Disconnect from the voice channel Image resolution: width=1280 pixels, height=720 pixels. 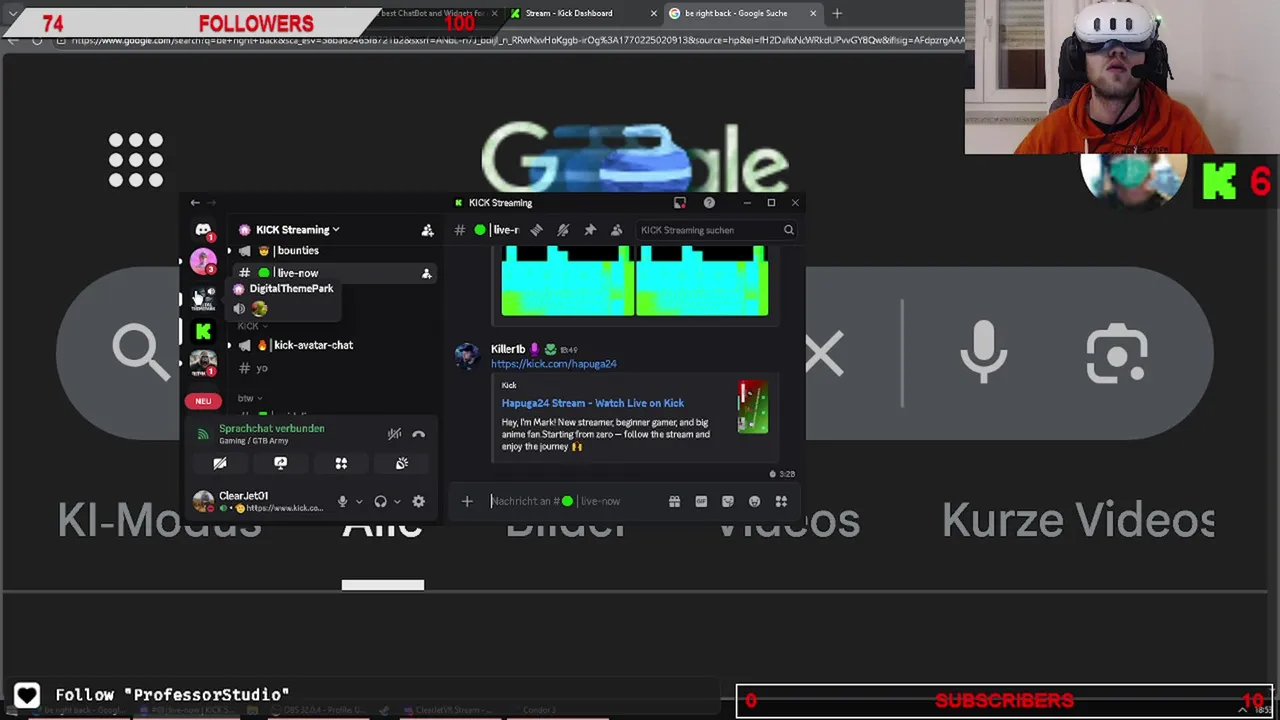coord(418,434)
